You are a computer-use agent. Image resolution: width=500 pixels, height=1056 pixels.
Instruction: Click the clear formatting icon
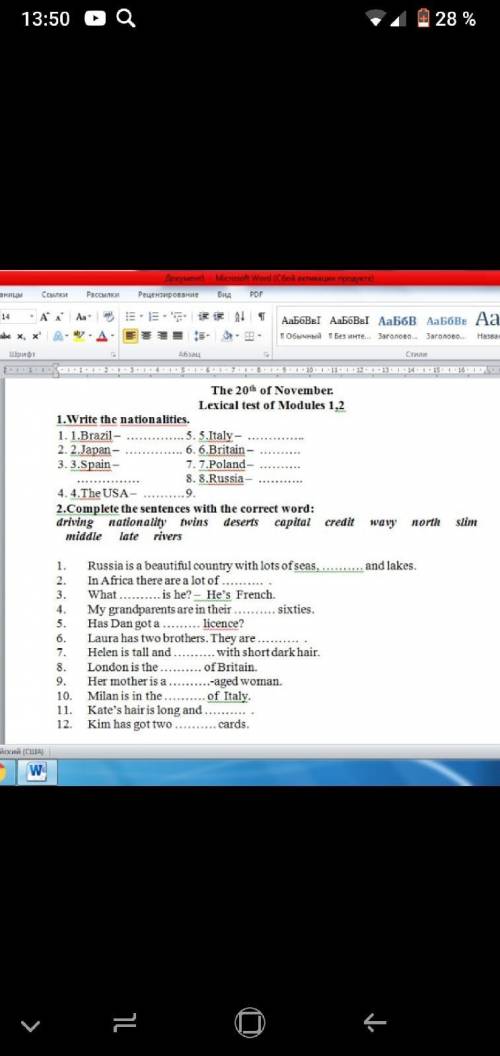(109, 317)
